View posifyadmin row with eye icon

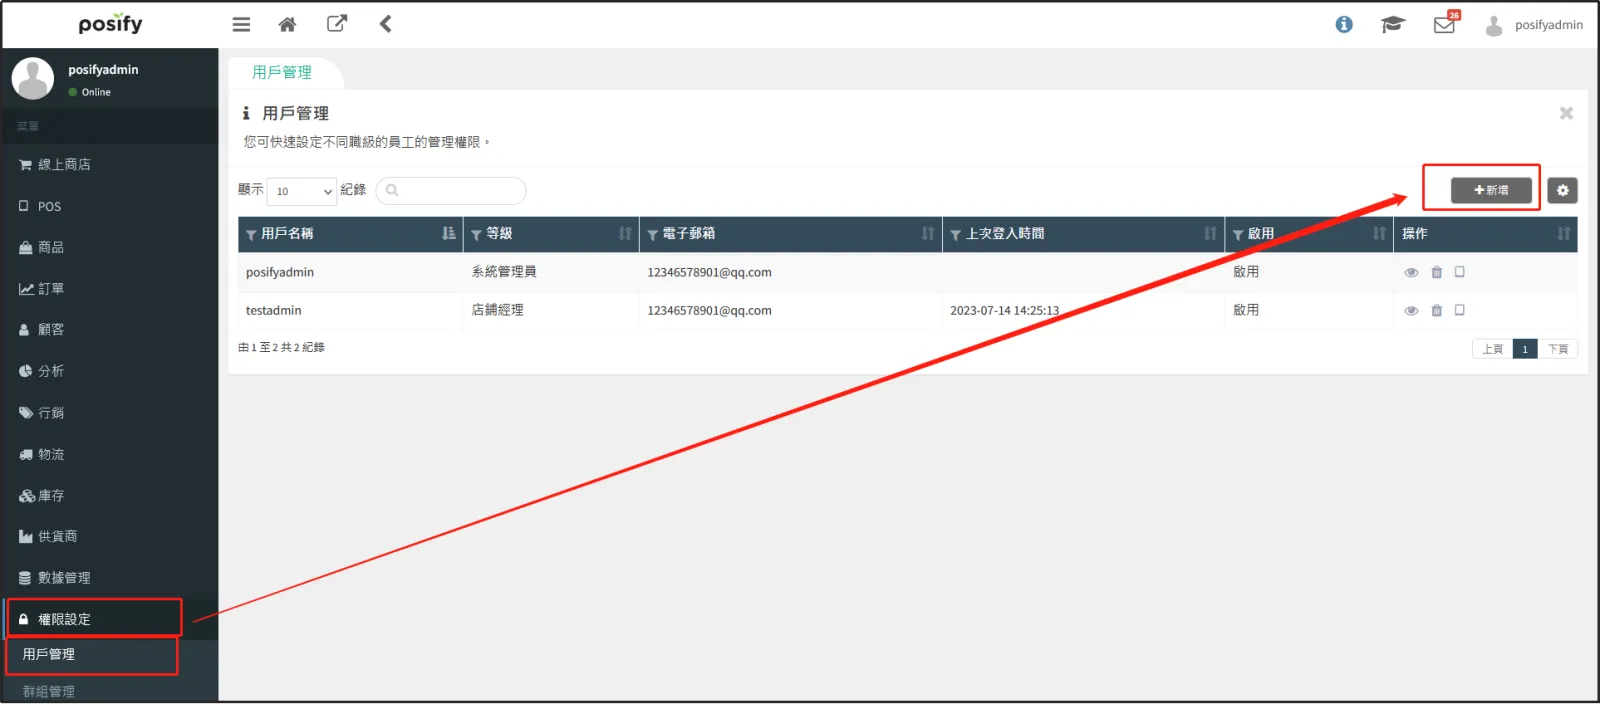pos(1411,272)
